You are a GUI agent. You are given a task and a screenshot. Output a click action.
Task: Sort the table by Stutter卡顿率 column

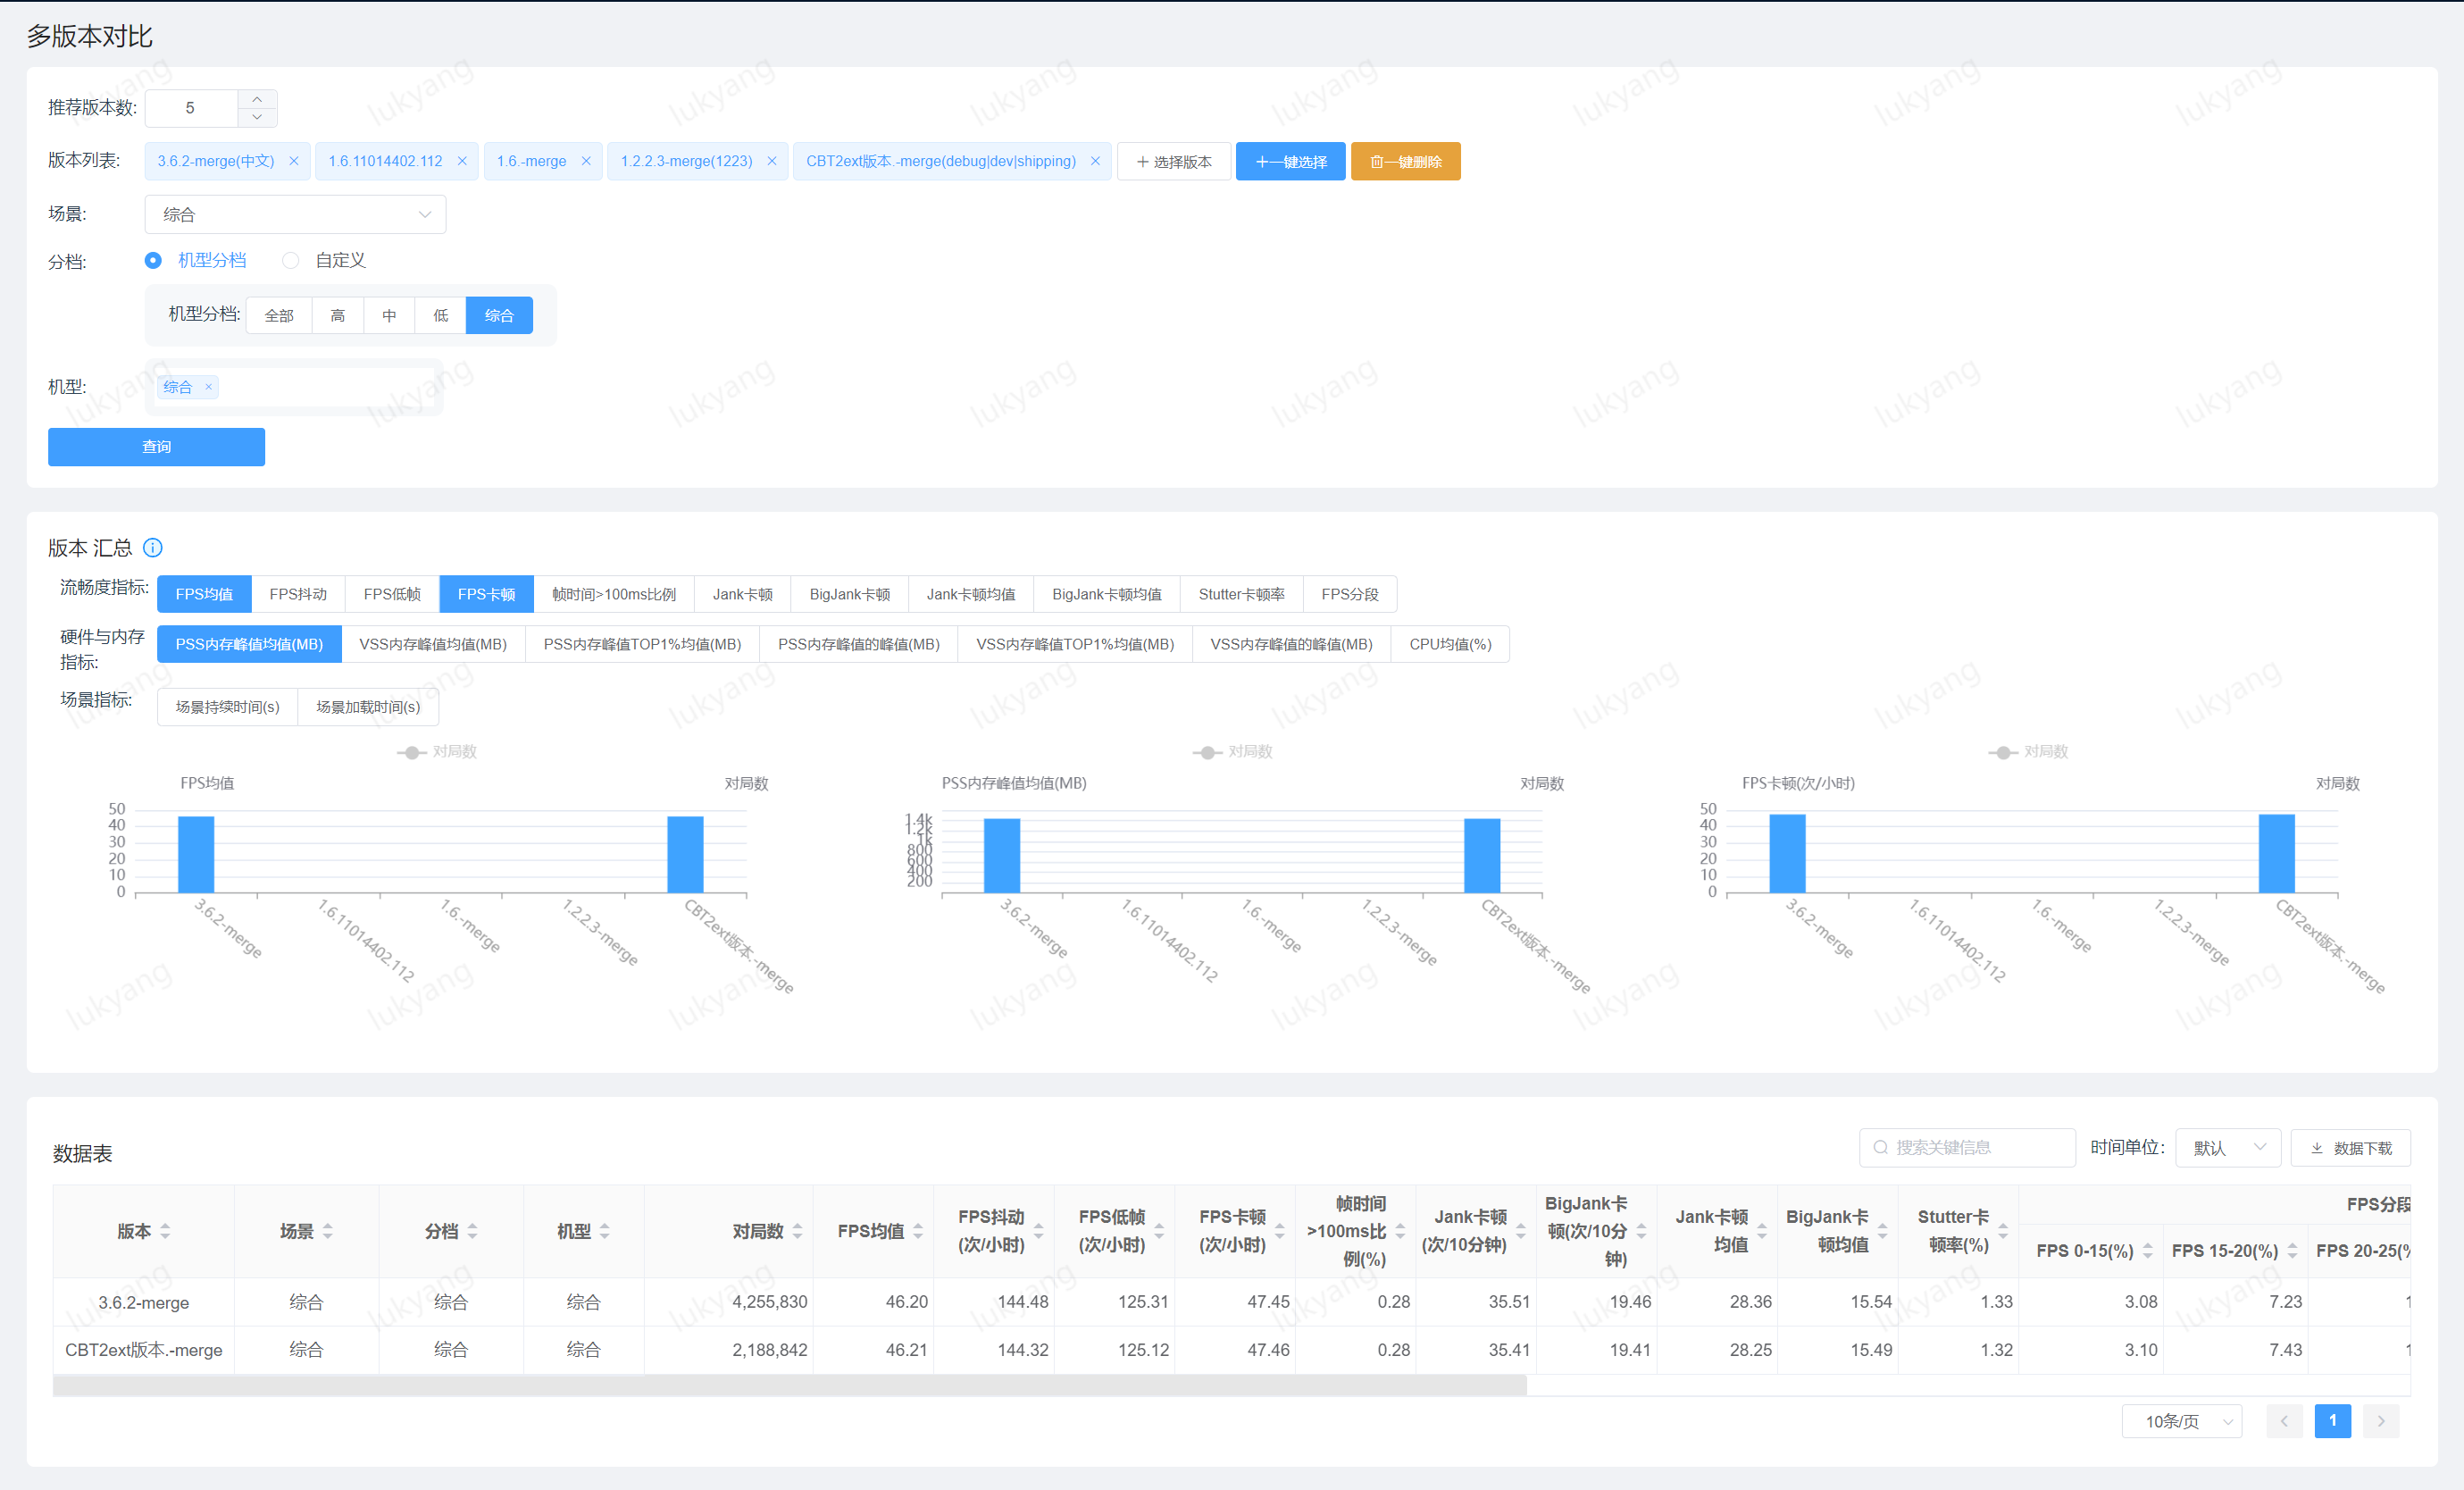2003,1231
